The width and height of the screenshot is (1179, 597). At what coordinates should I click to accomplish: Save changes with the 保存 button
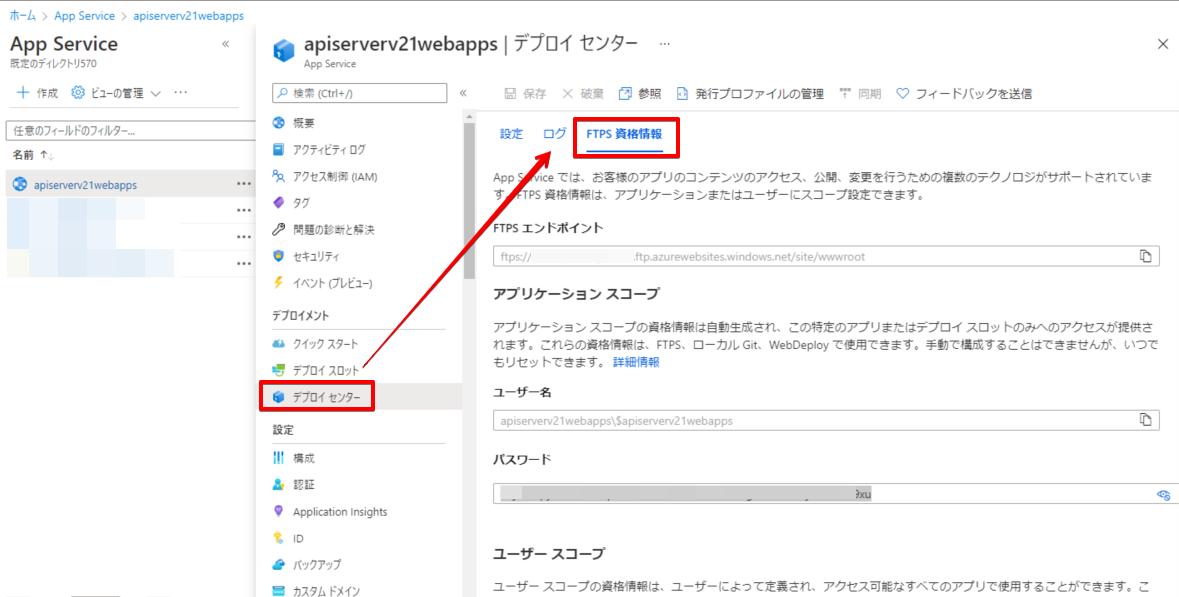(527, 93)
